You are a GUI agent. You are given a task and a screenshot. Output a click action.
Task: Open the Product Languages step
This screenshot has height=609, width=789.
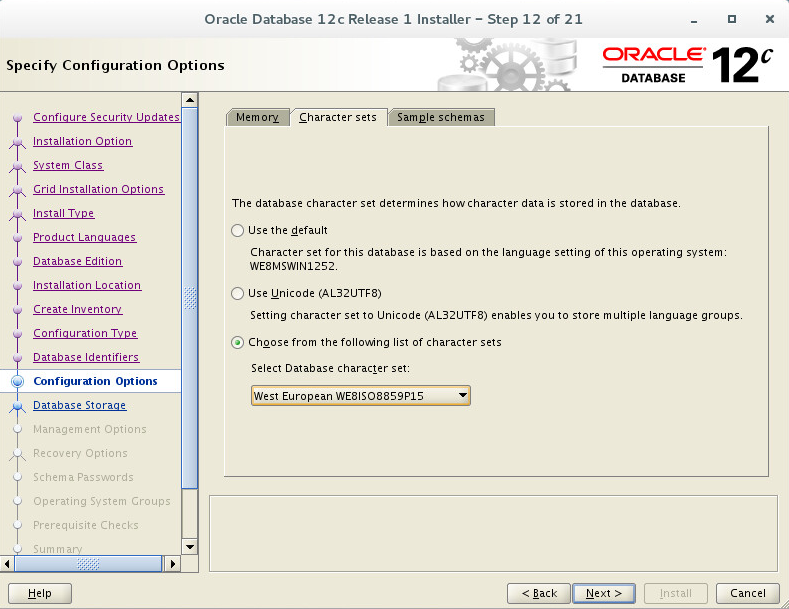coord(85,238)
